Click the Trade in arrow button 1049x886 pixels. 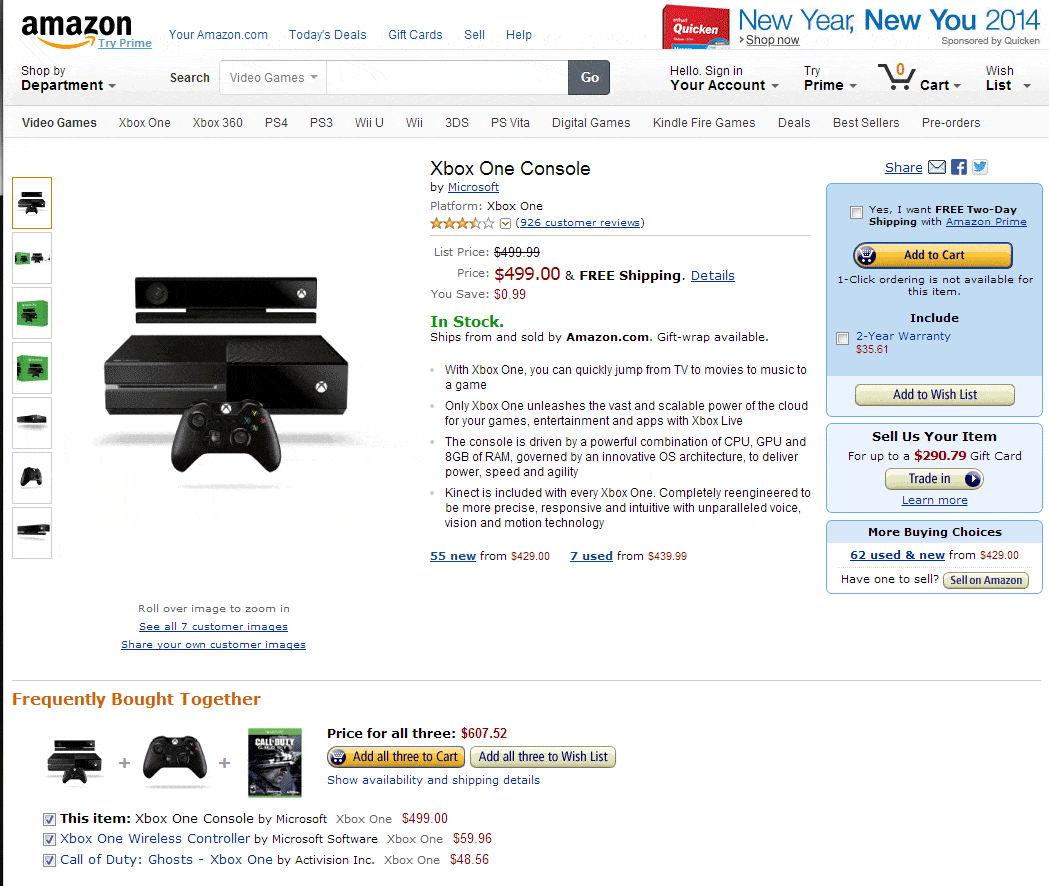(x=973, y=479)
